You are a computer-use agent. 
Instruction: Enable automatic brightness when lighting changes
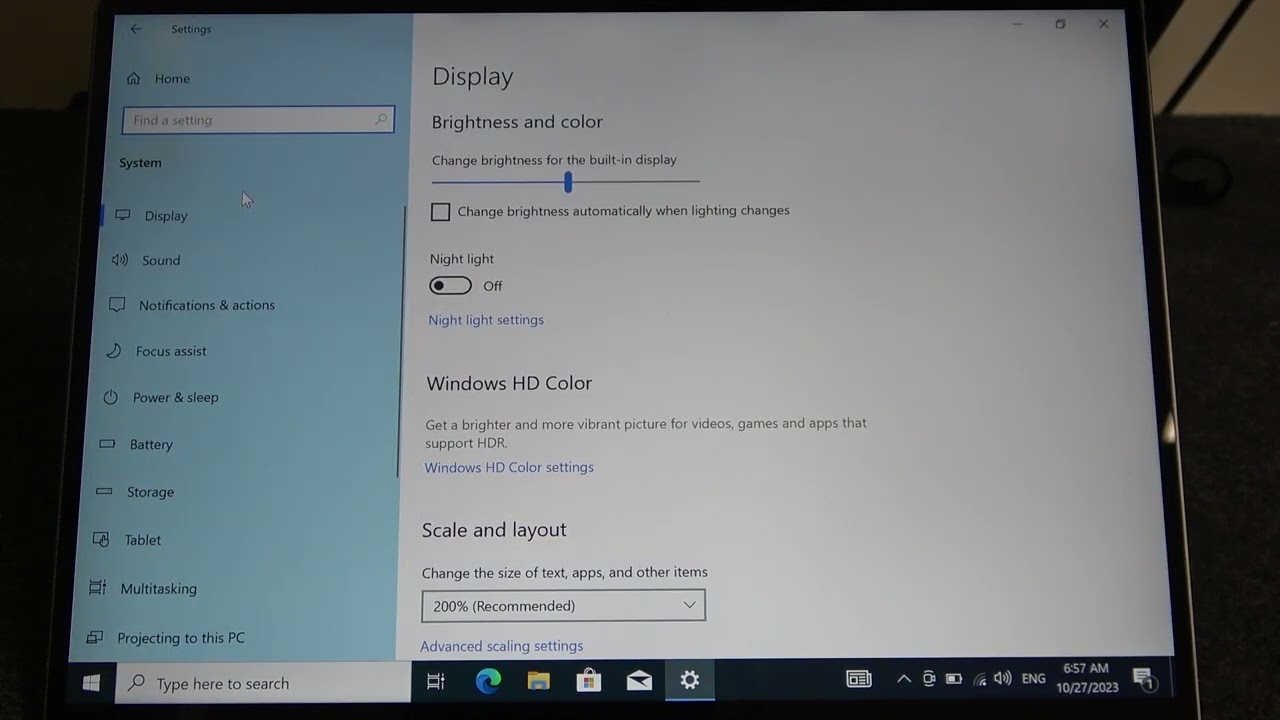tap(440, 212)
